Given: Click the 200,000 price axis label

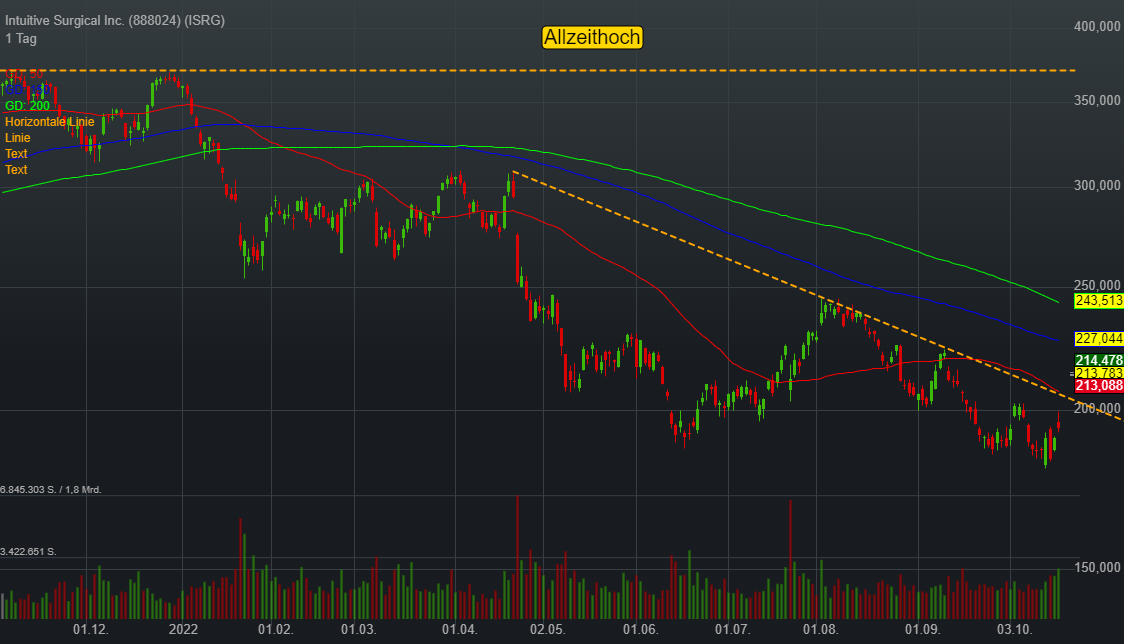Looking at the screenshot, I should [1097, 408].
